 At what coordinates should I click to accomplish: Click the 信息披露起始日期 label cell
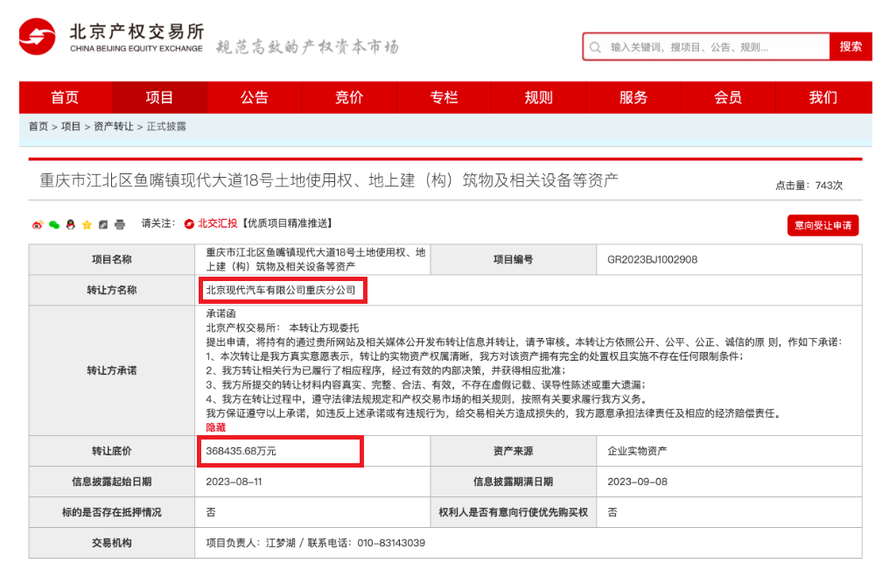(x=112, y=482)
